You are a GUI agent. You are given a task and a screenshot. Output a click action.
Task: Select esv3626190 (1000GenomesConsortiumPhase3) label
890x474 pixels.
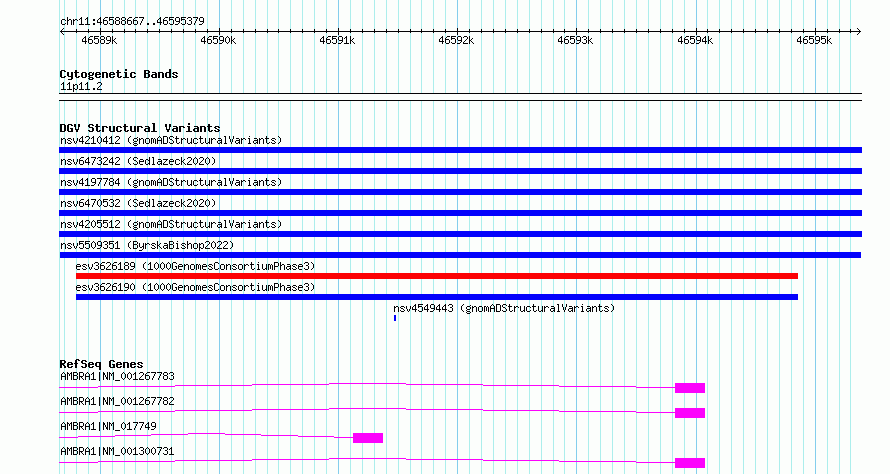pos(195,287)
